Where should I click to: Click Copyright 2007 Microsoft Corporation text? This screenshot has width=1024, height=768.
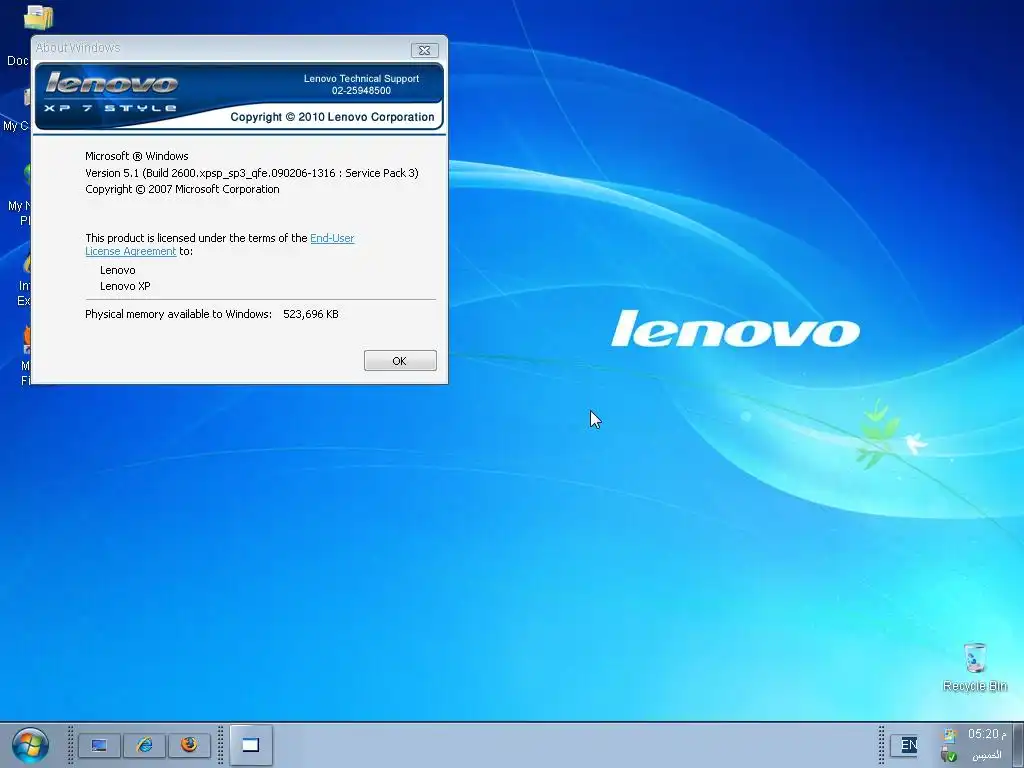click(182, 189)
